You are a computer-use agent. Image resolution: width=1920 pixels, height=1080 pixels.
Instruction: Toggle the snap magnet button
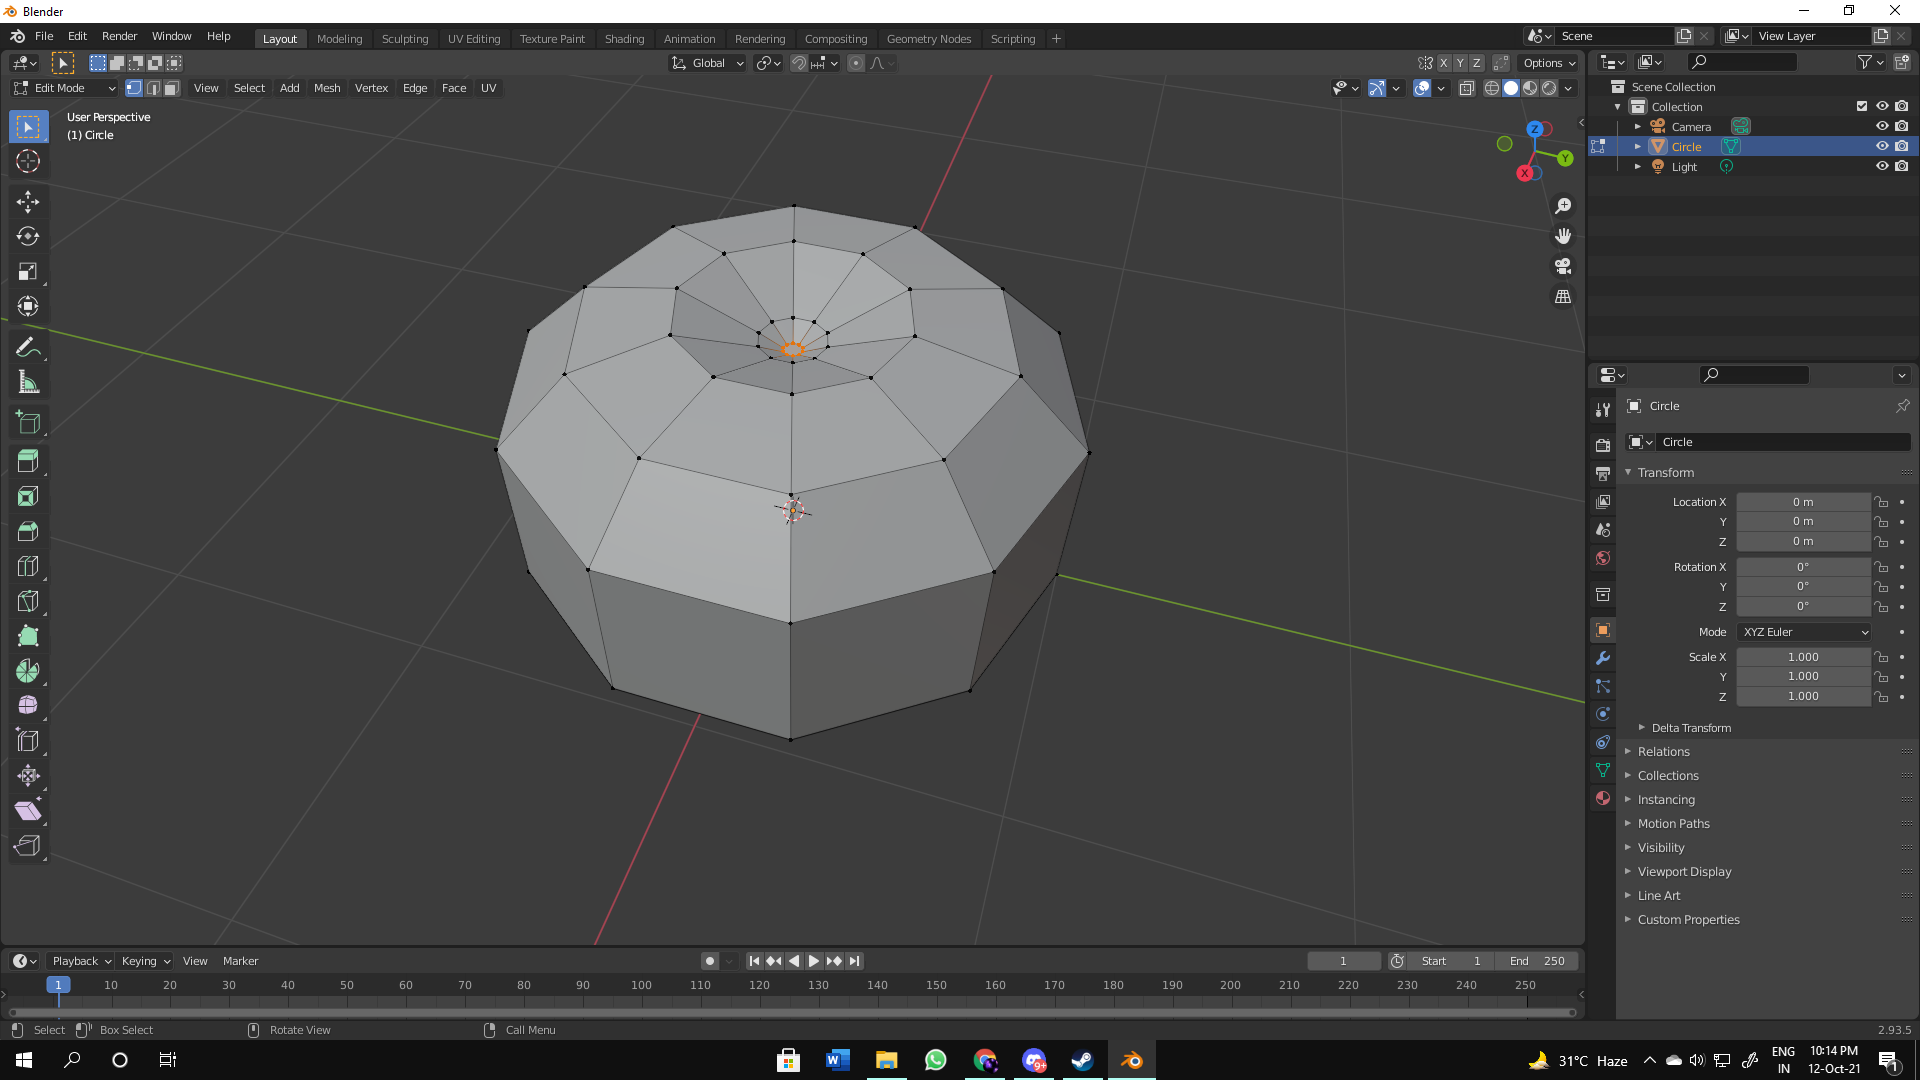coord(799,63)
